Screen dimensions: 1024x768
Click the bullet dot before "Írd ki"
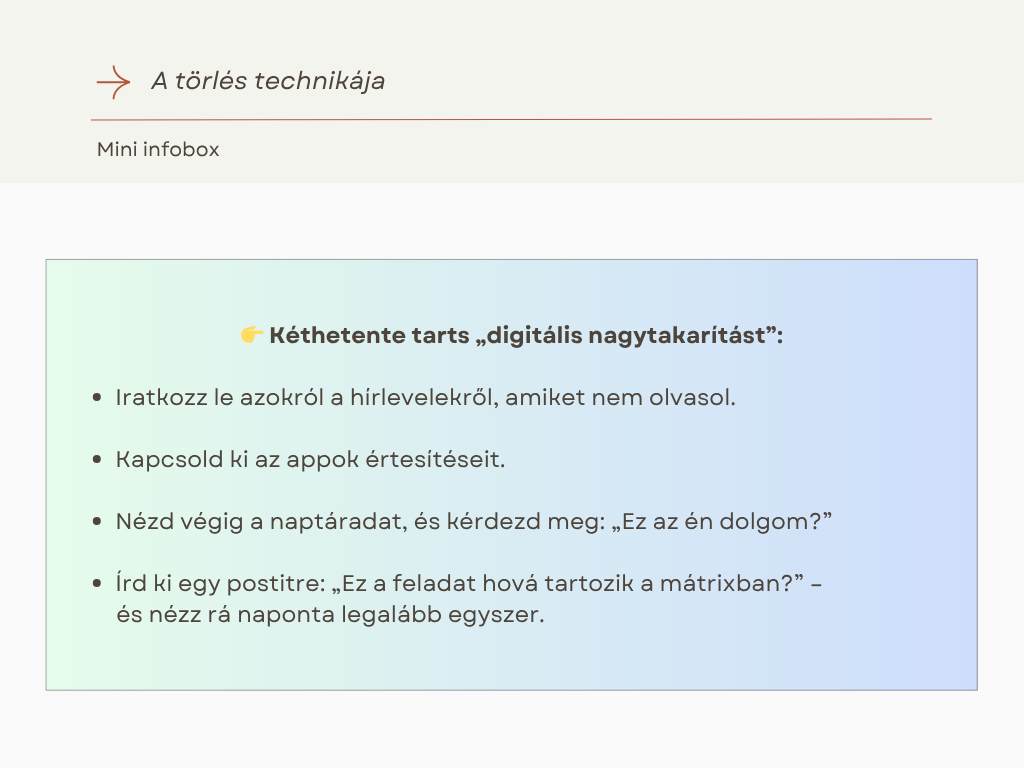pos(97,584)
